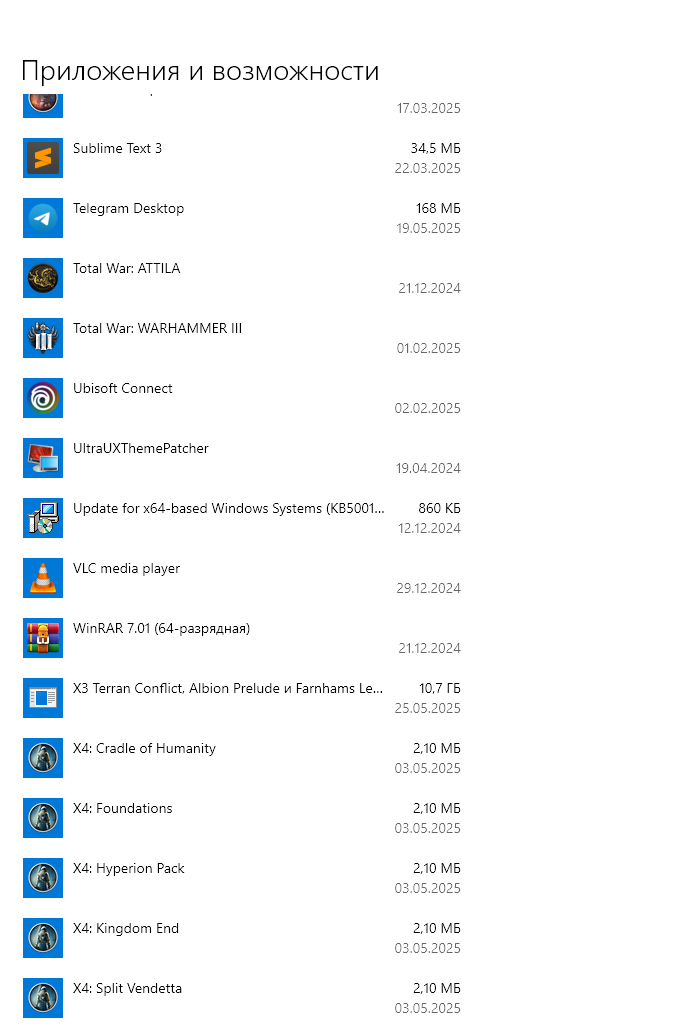
Task: Click the Приложения и возможности heading
Action: [x=201, y=71]
